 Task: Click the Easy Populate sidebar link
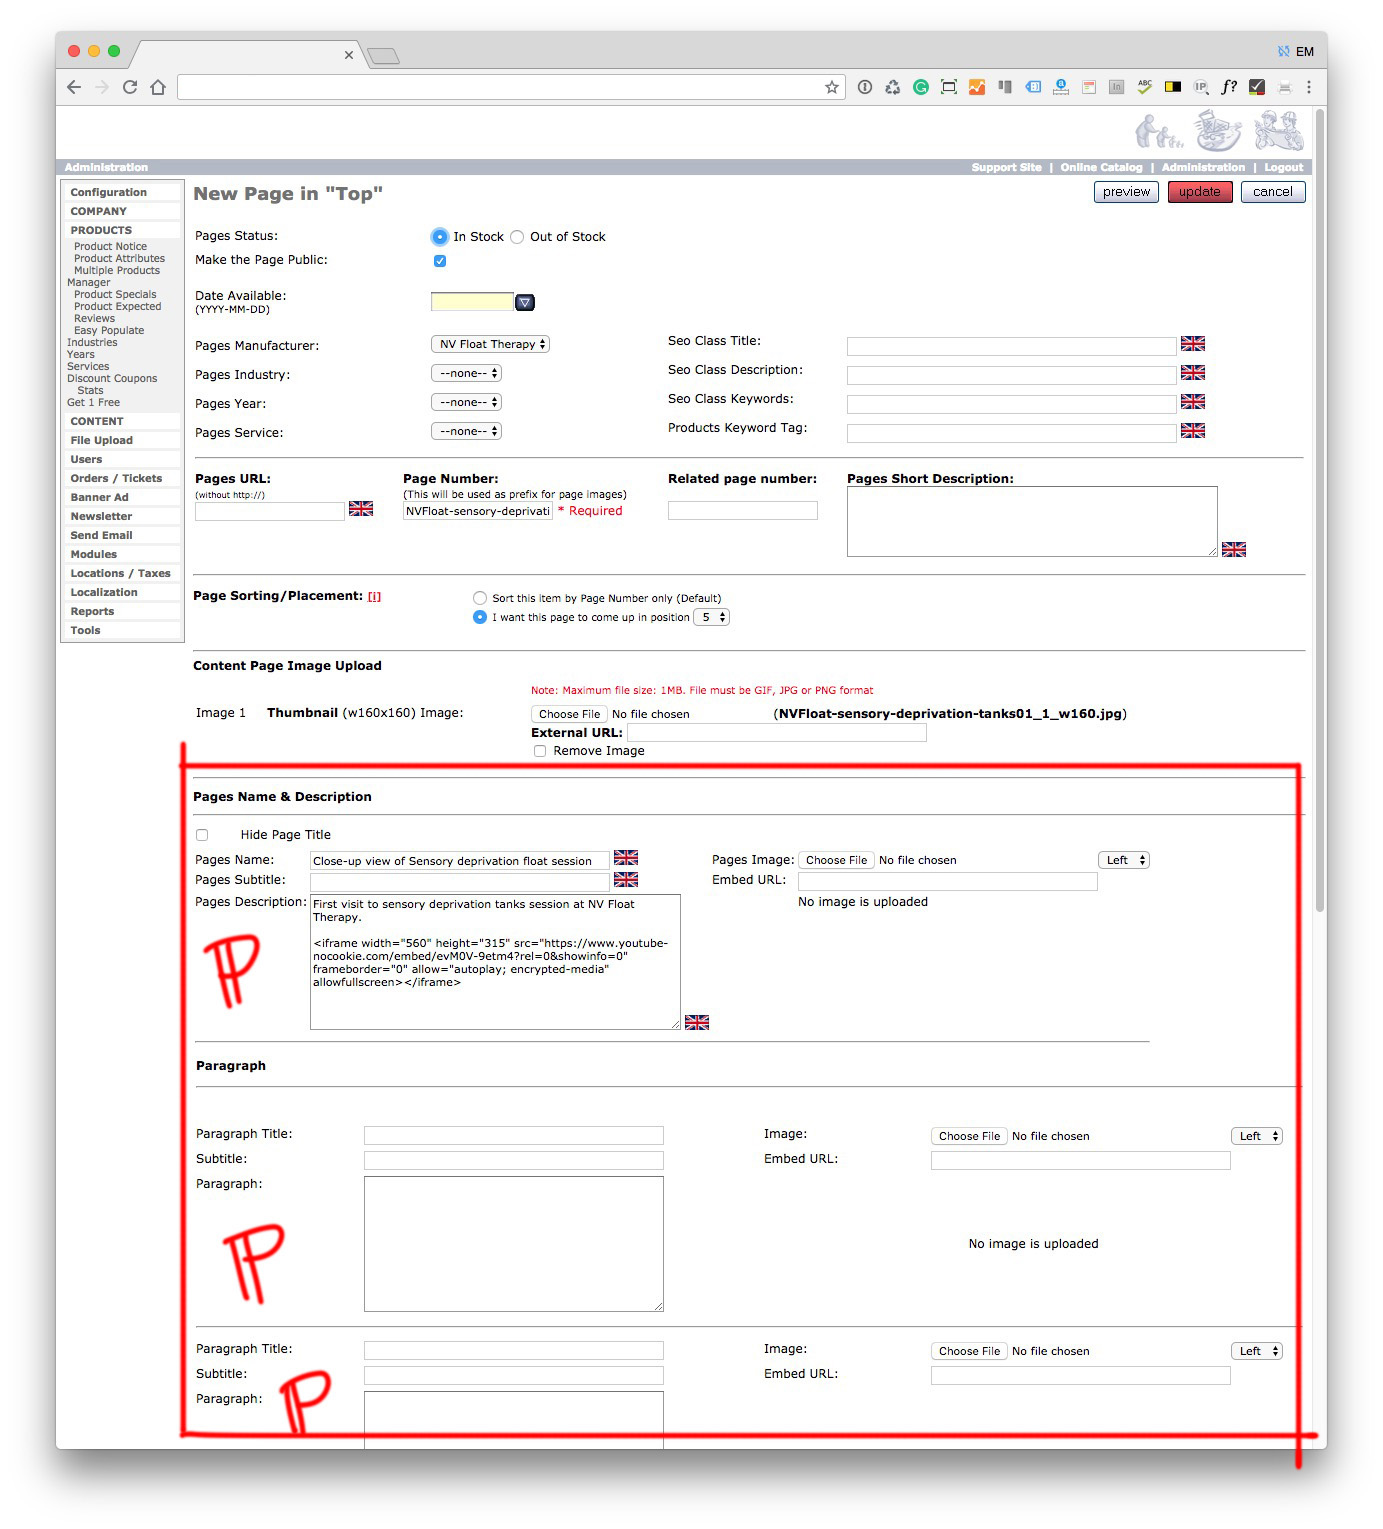click(x=109, y=330)
